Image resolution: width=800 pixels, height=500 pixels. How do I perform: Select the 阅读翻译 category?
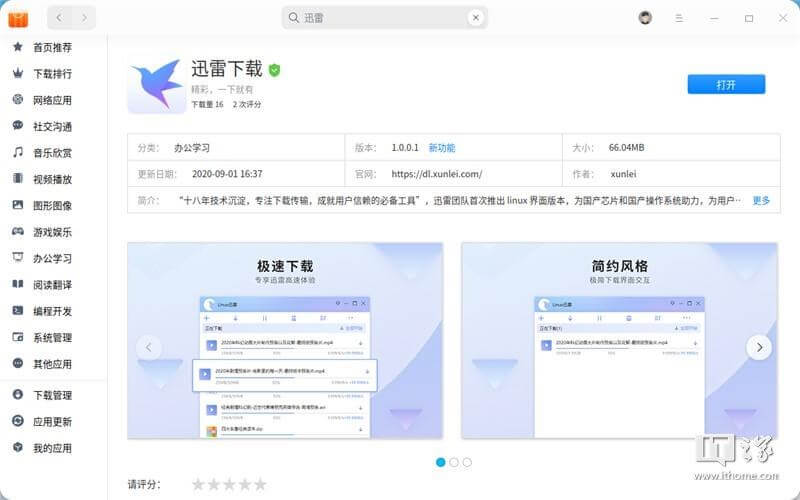[x=52, y=285]
